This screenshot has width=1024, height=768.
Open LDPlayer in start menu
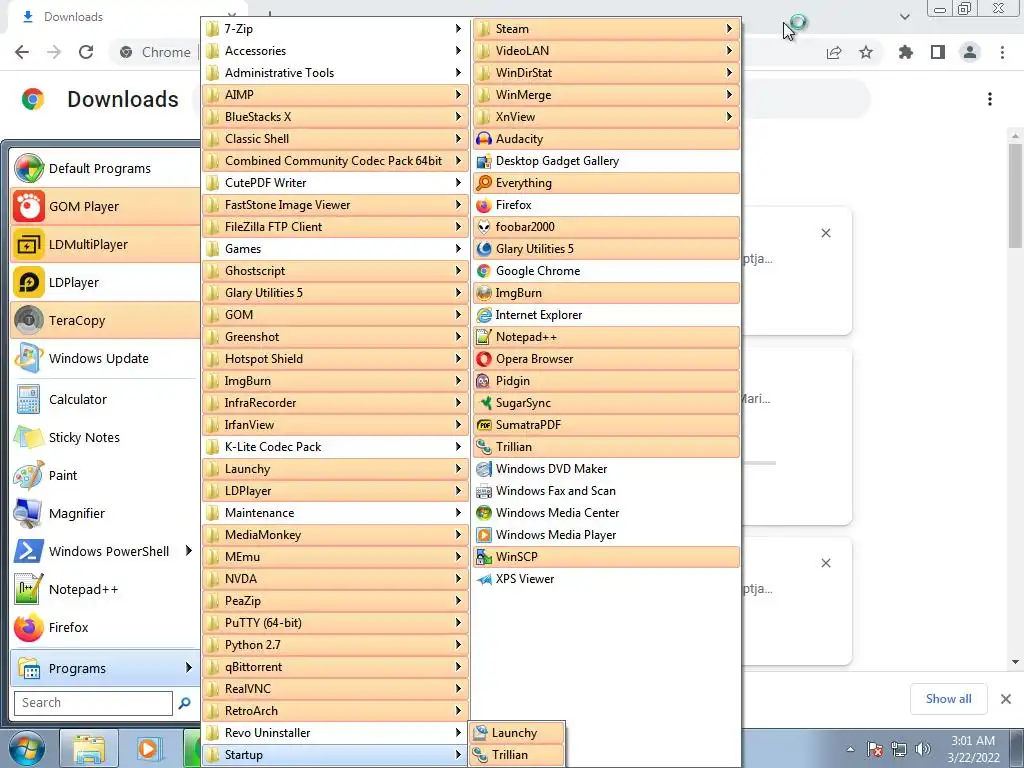point(106,282)
